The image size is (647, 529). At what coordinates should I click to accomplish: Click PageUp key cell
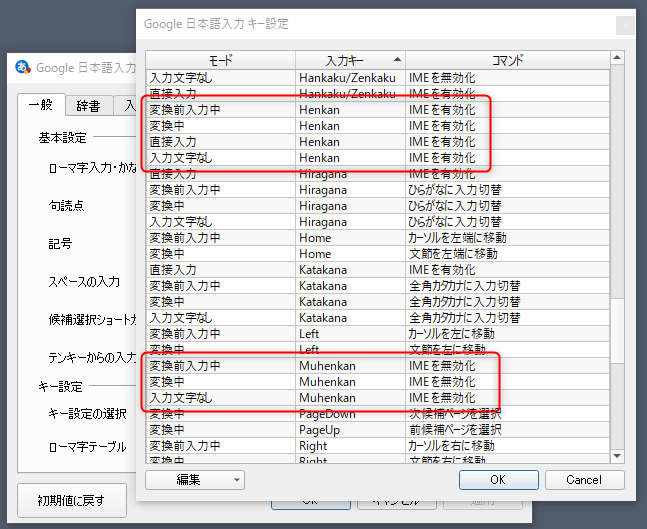350,430
